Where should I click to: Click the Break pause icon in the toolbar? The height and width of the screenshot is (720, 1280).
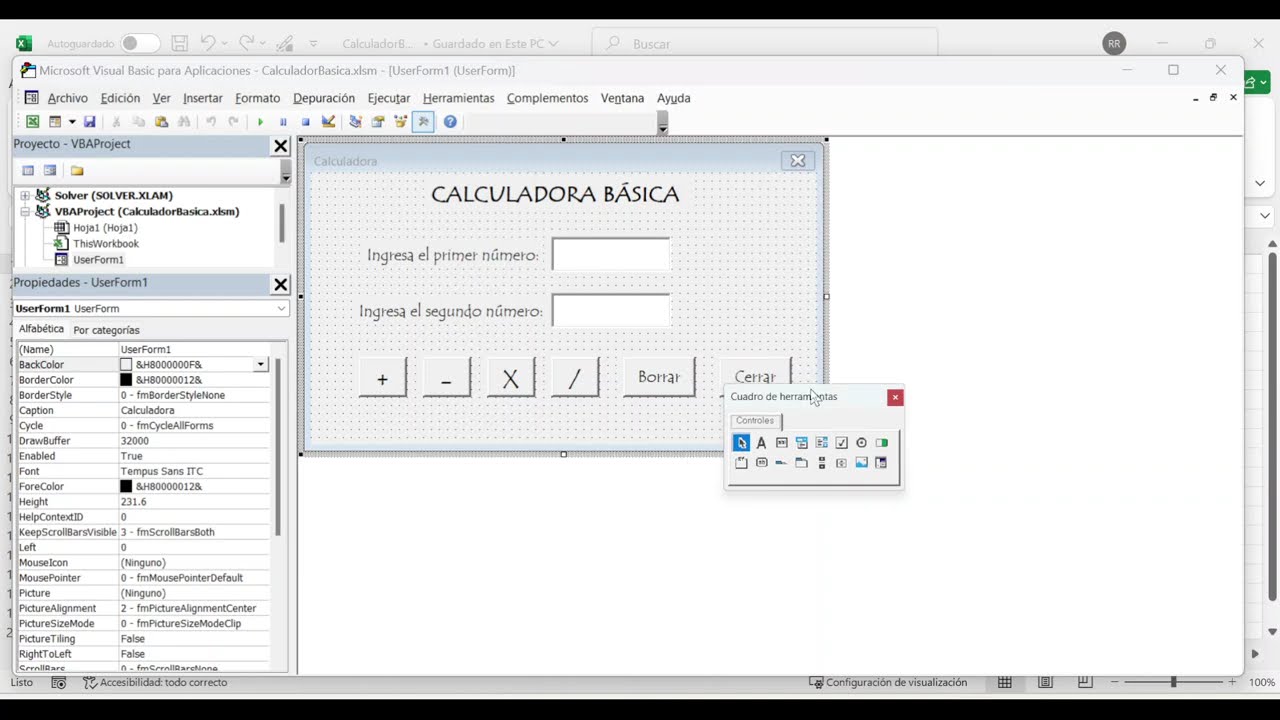coord(283,122)
